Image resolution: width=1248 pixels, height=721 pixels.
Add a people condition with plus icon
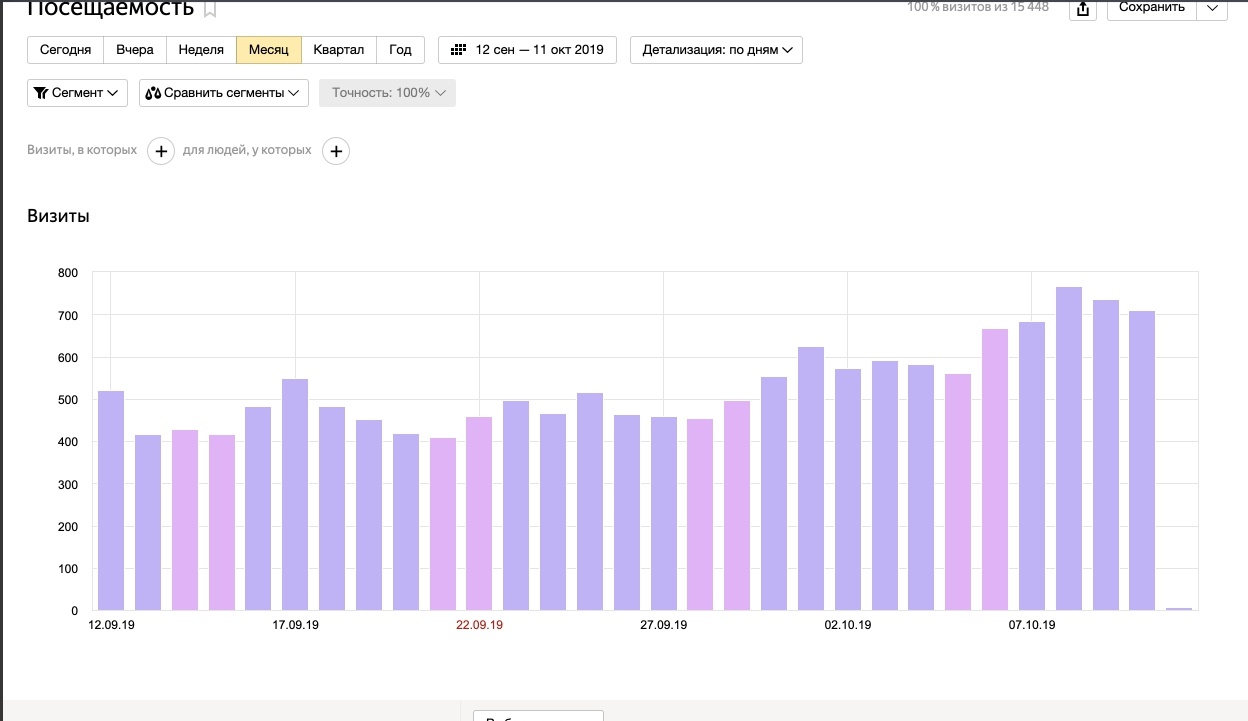337,151
